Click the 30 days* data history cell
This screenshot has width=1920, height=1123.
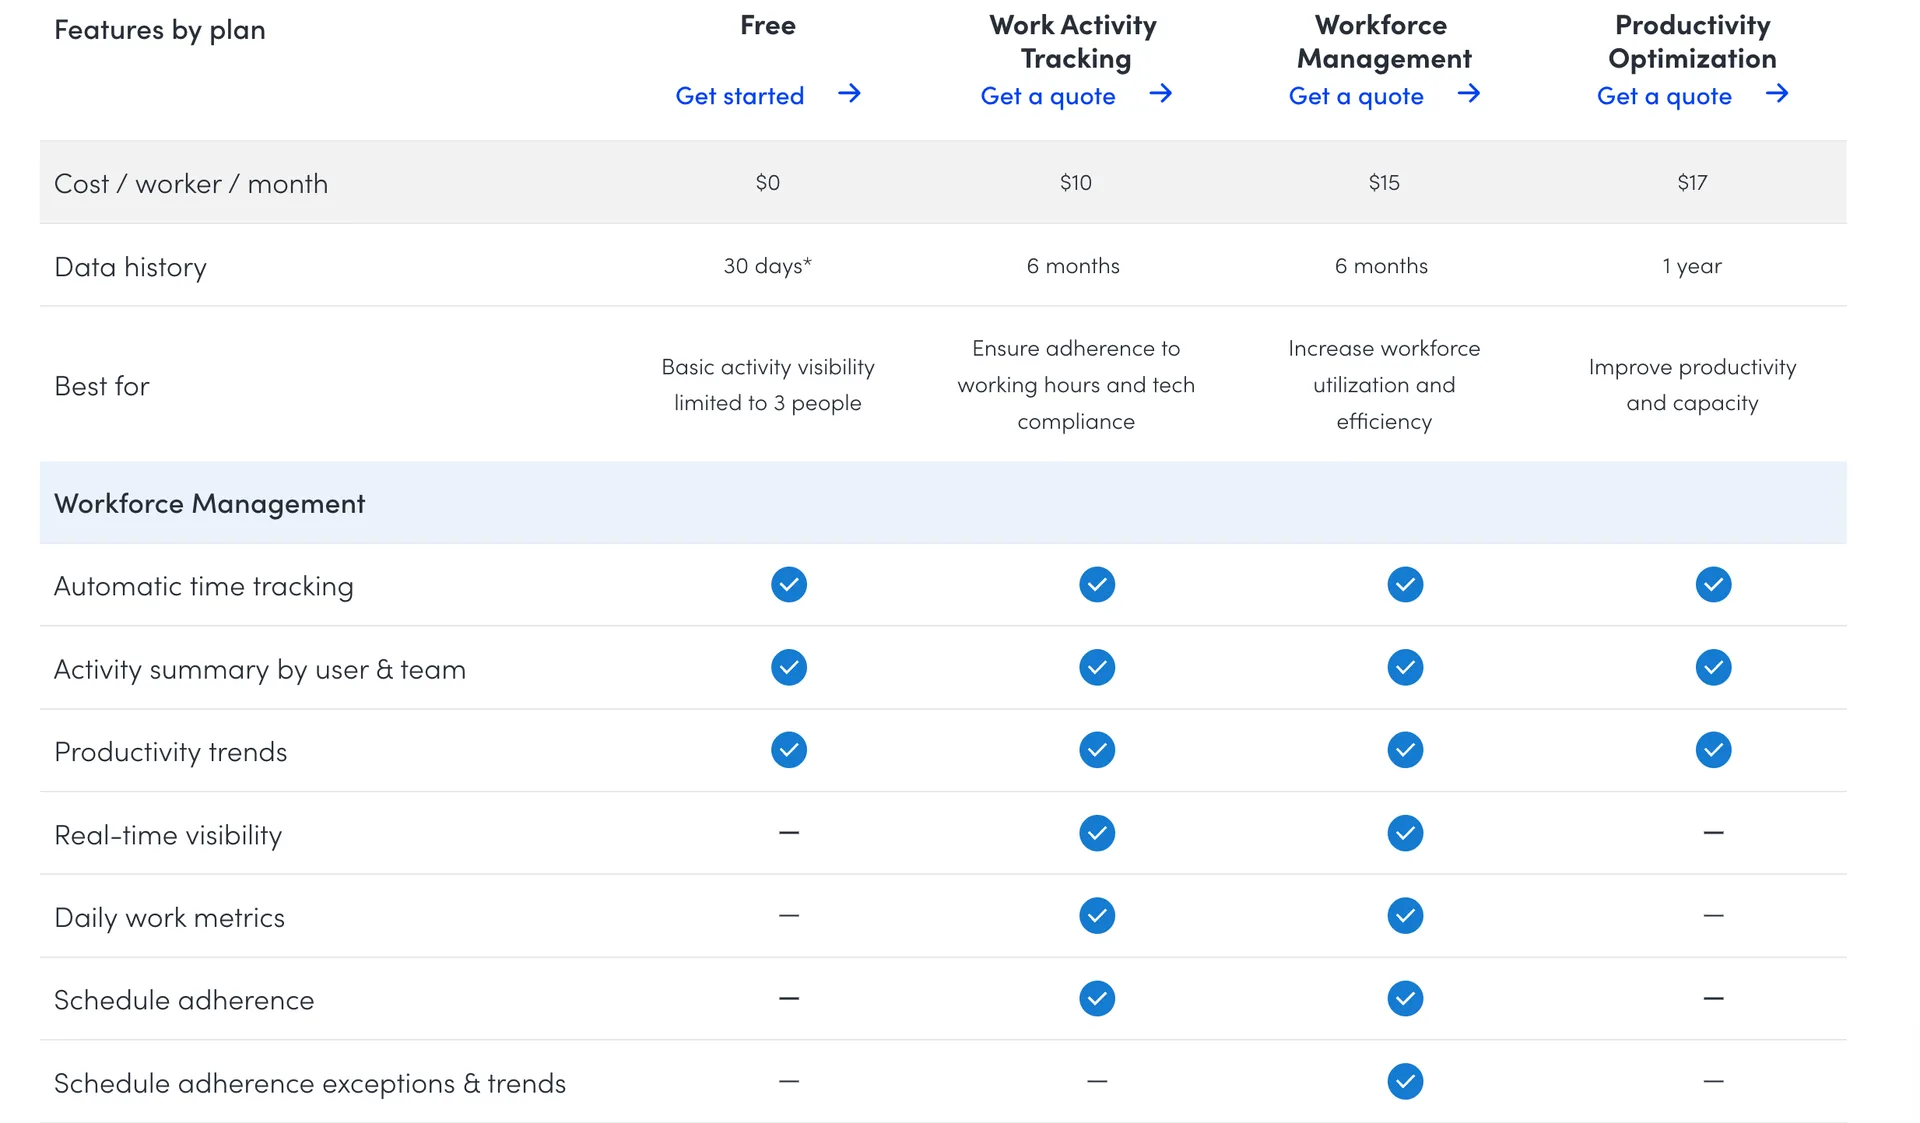pos(768,266)
